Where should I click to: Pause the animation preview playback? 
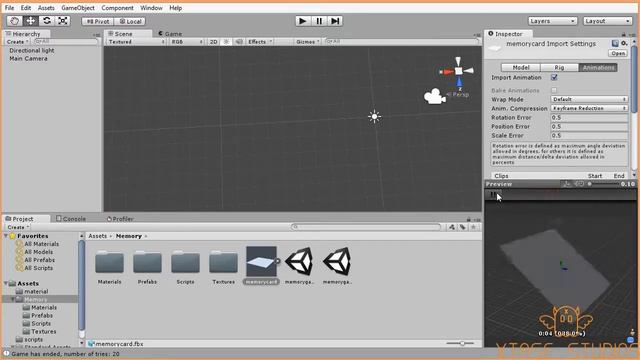click(493, 194)
